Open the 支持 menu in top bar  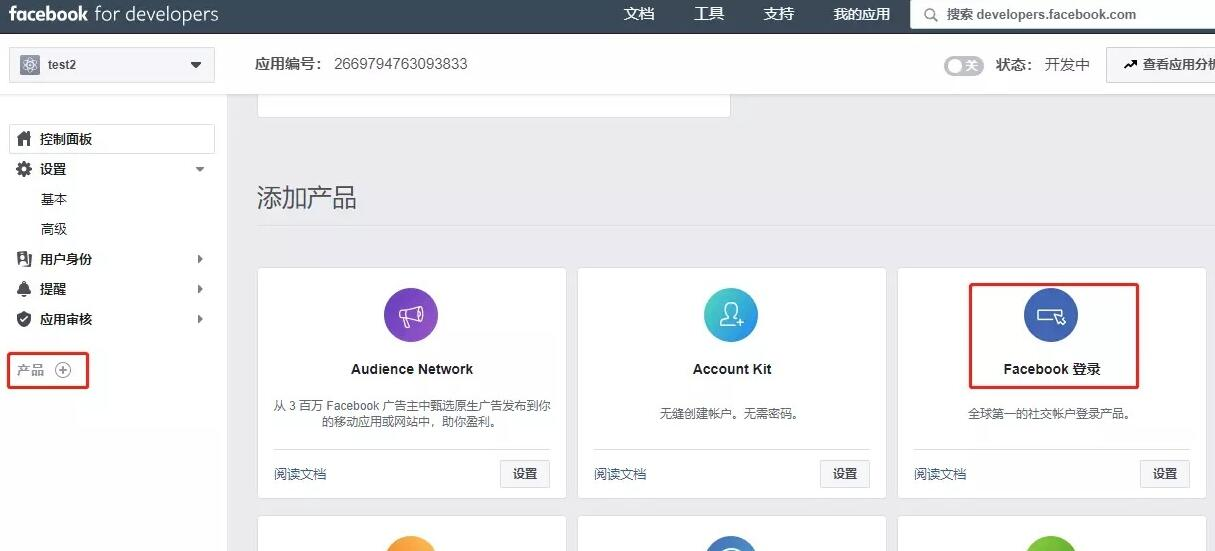coord(779,14)
